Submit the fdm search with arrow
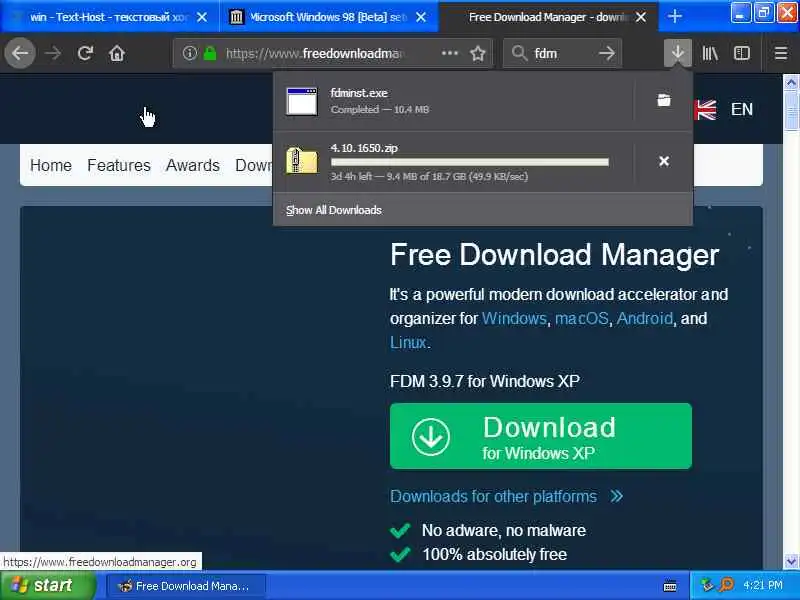This screenshot has height=600, width=800. [607, 53]
